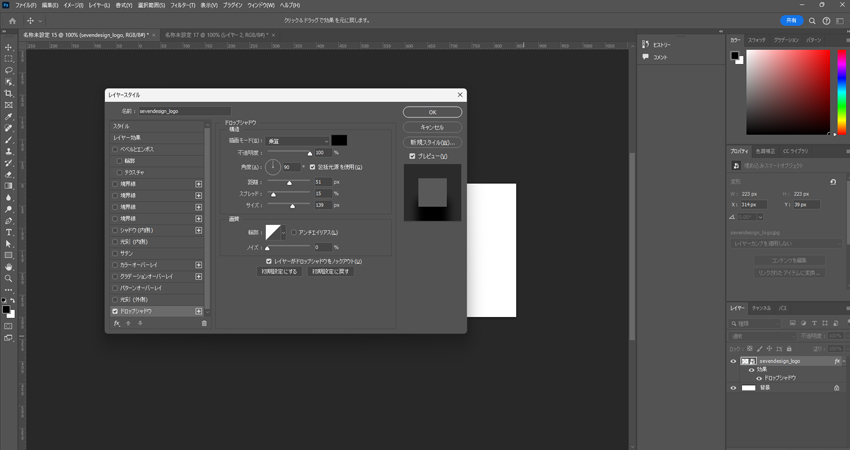Screen dimensions: 850x450
Task: Click the 不透明度 opacity slider in dialog
Action: coord(289,153)
